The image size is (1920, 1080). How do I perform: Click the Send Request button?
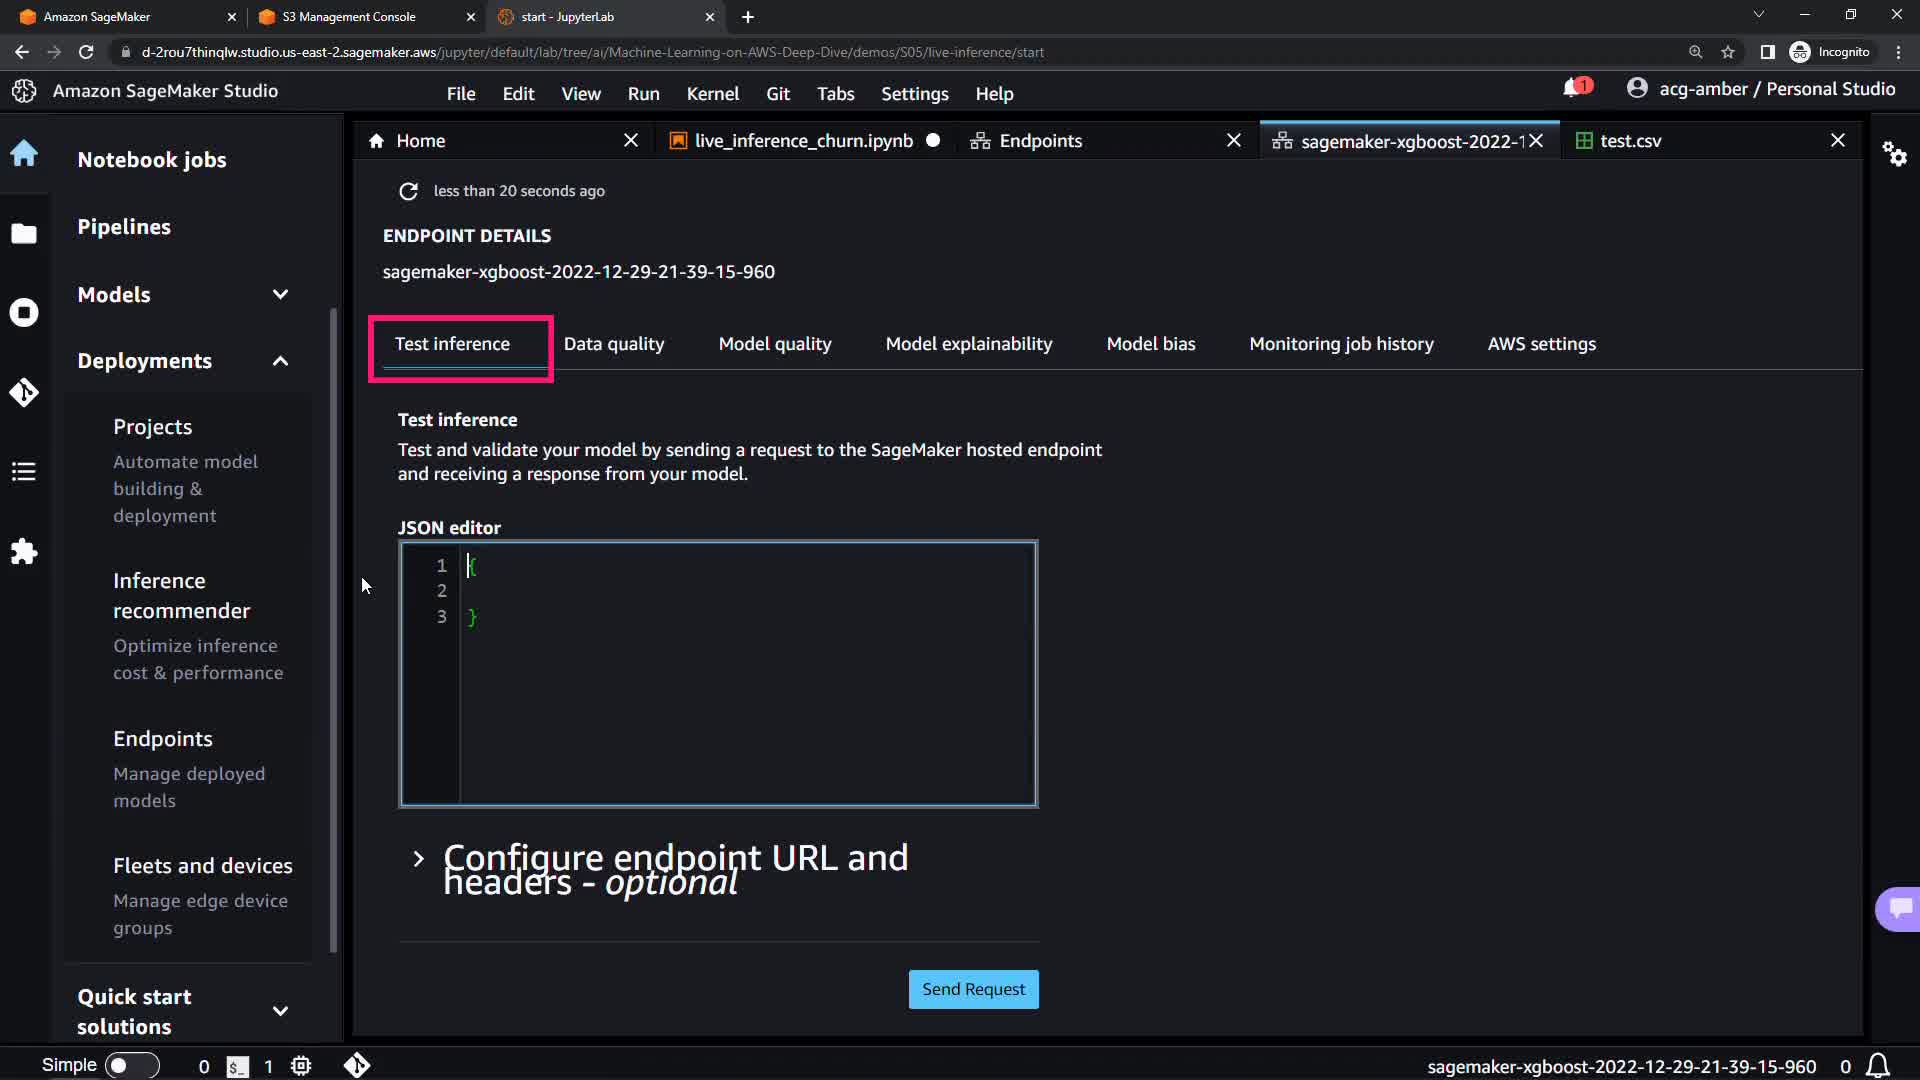tap(973, 989)
